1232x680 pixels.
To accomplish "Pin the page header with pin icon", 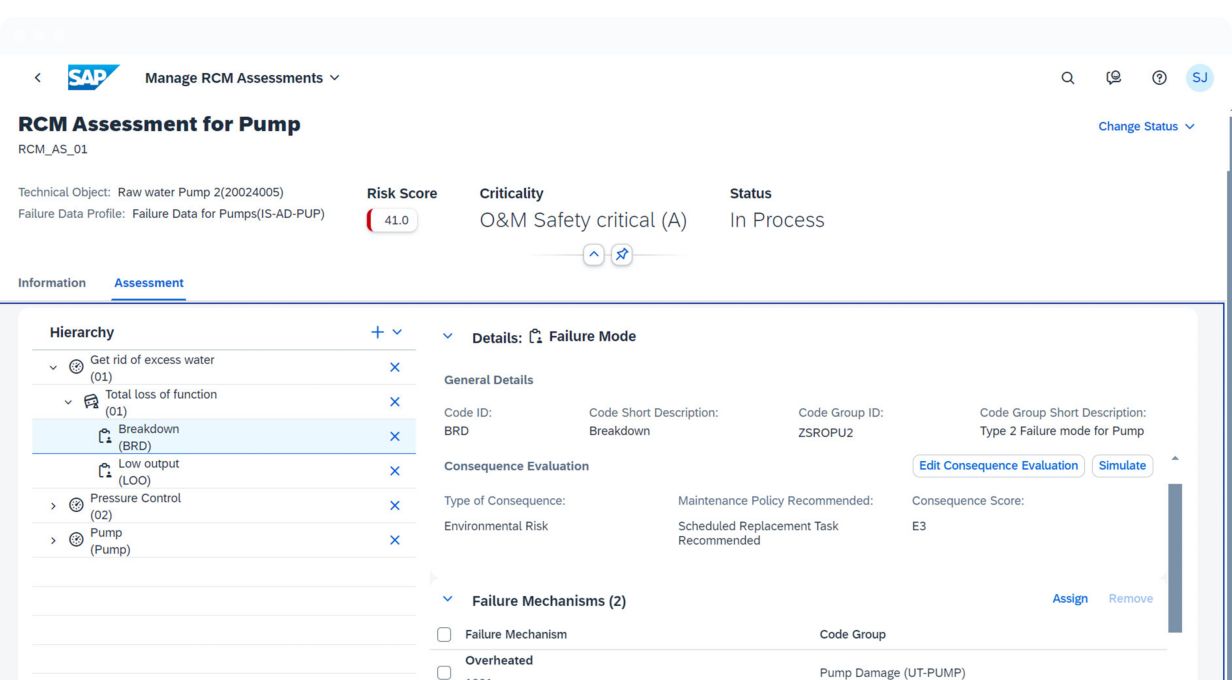I will [622, 255].
